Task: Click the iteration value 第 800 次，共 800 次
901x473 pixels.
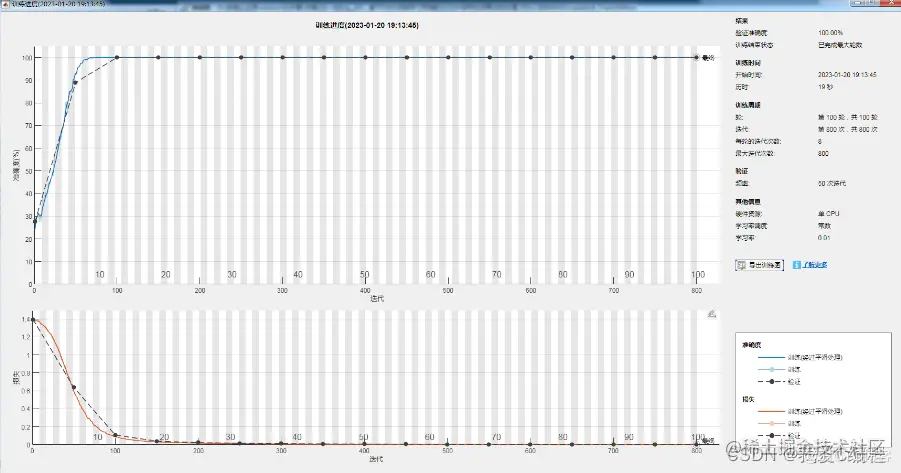Action: click(848, 129)
